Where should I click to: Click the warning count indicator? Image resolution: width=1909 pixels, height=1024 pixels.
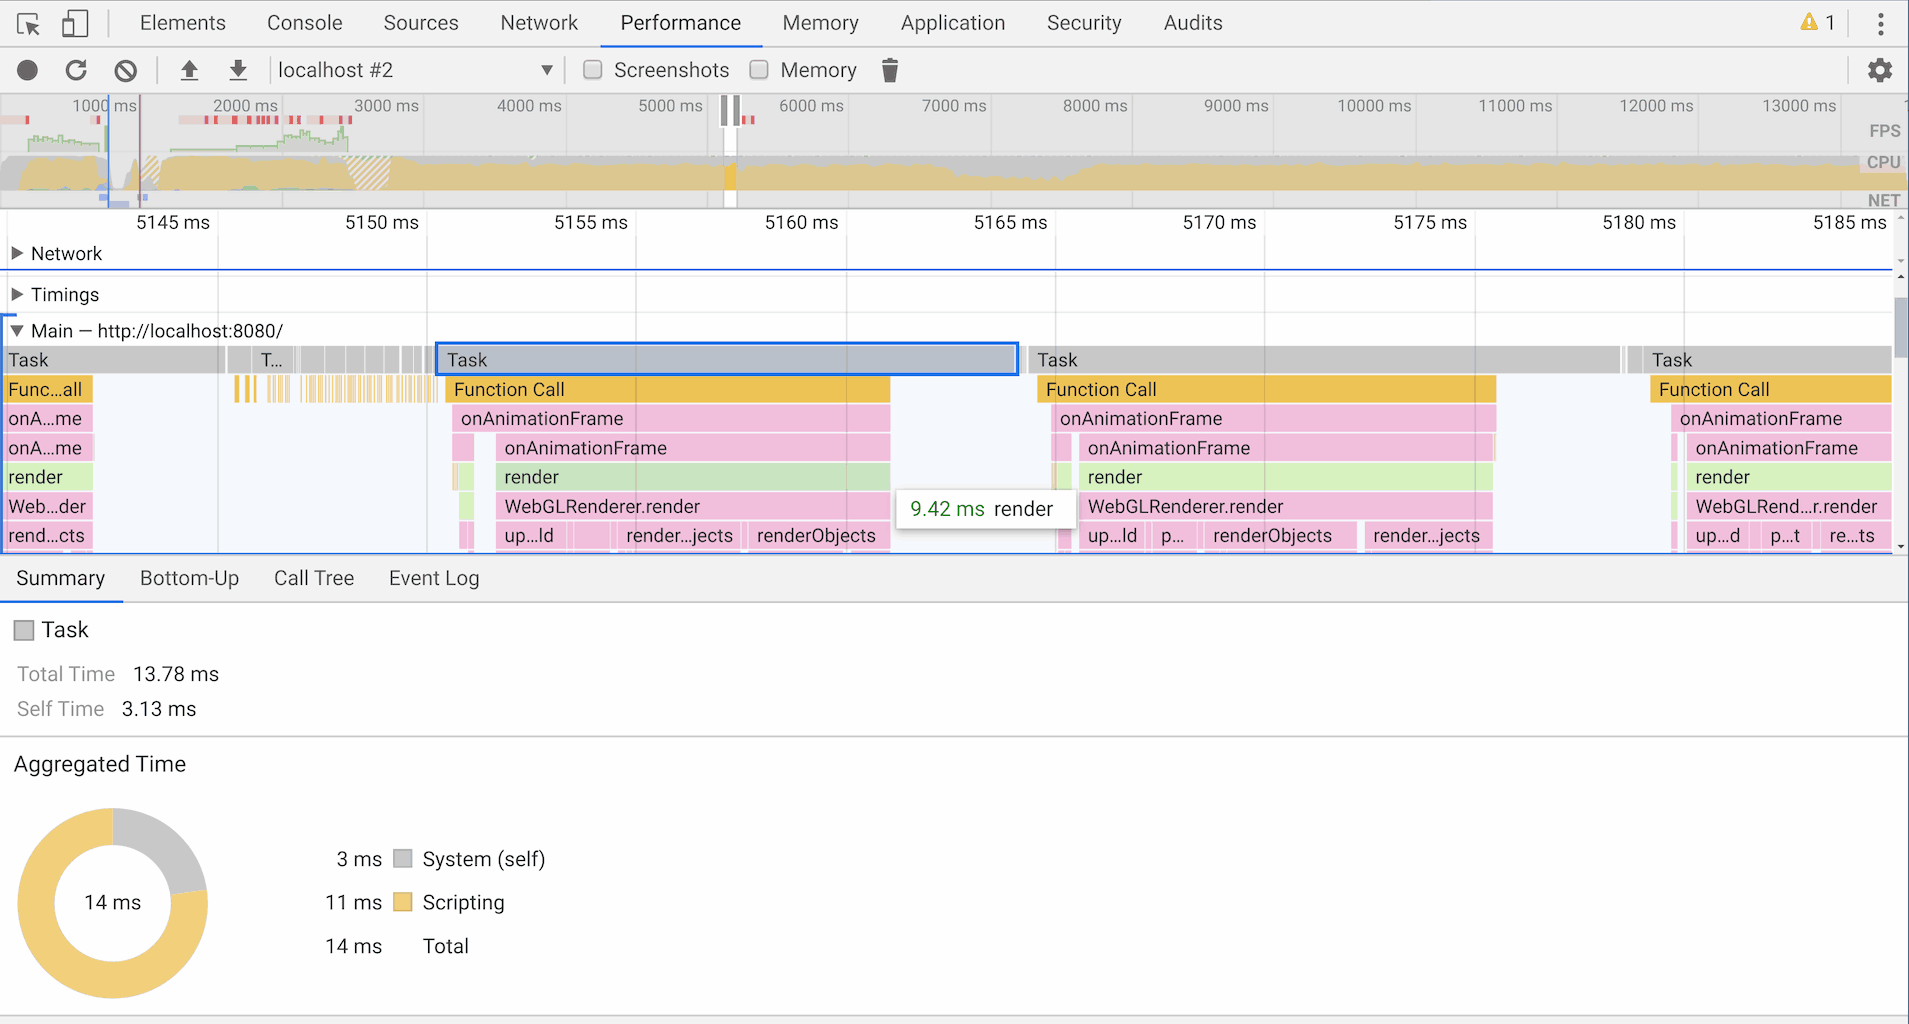[1818, 22]
